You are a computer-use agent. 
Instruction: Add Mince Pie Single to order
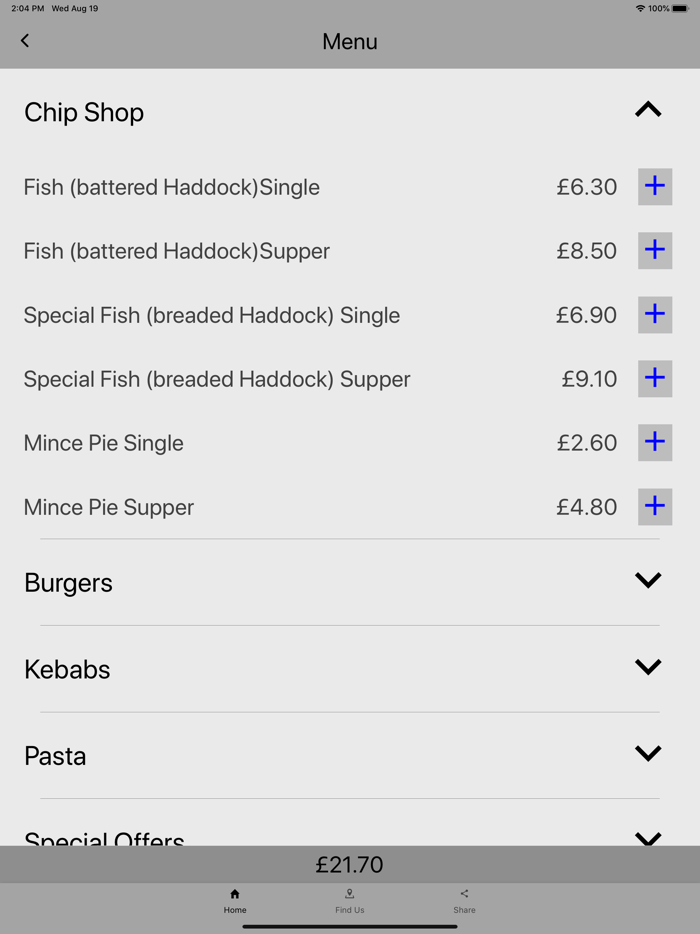655,443
